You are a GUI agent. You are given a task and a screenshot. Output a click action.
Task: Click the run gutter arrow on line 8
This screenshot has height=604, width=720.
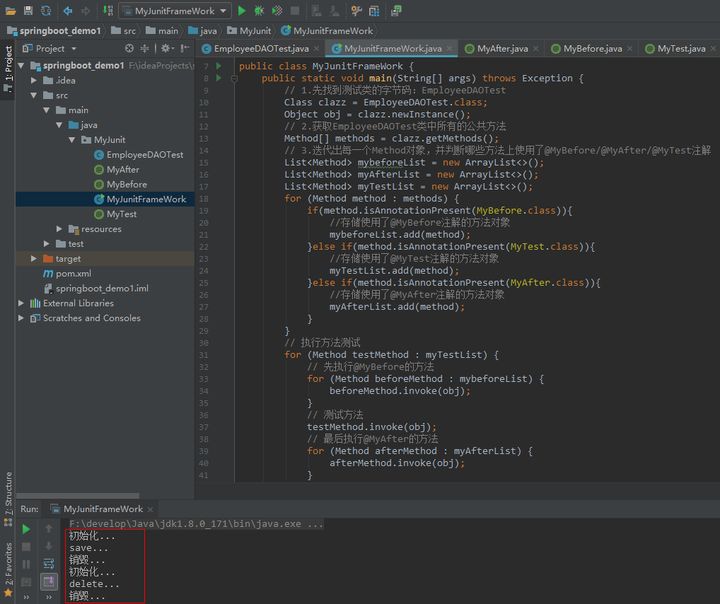tap(219, 78)
